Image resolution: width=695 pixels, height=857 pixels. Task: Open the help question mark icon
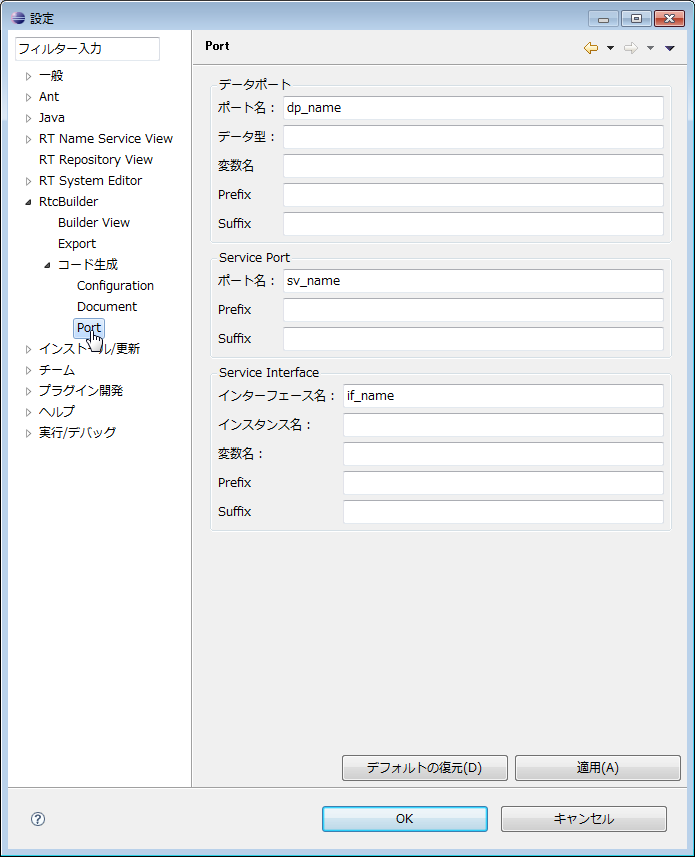(38, 819)
